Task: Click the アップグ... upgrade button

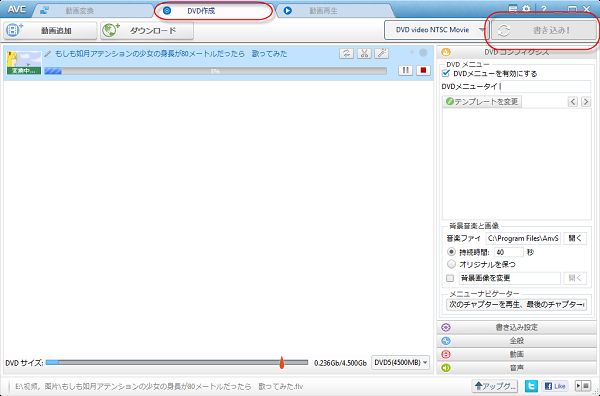Action: click(495, 386)
